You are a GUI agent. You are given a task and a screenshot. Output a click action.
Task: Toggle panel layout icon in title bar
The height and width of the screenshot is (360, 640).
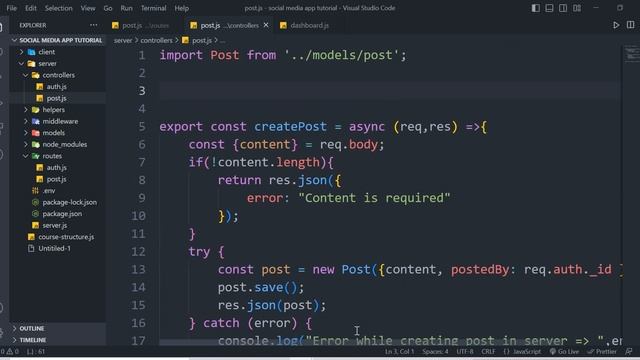click(549, 8)
